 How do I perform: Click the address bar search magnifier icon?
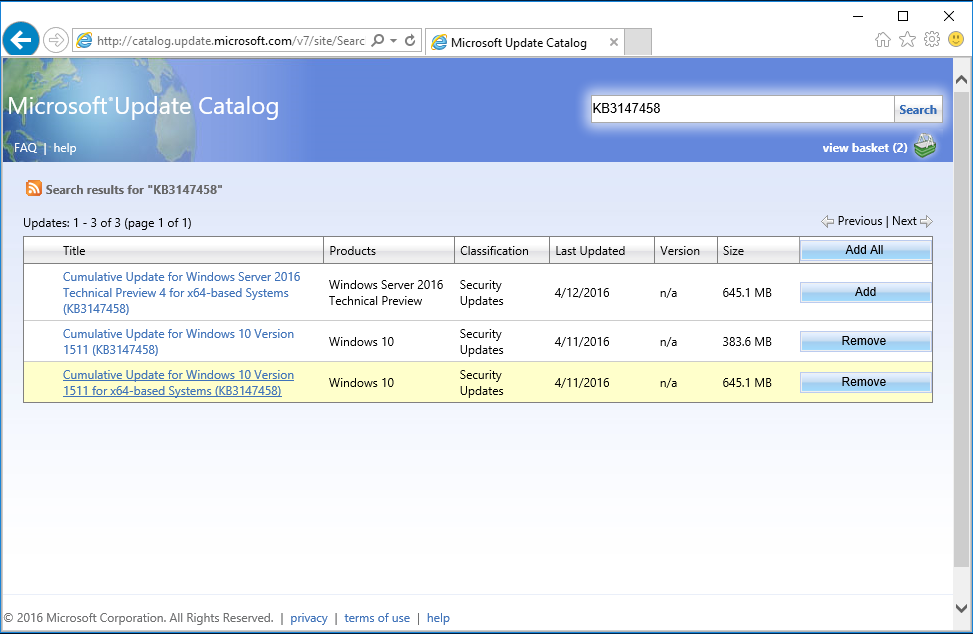tap(377, 41)
